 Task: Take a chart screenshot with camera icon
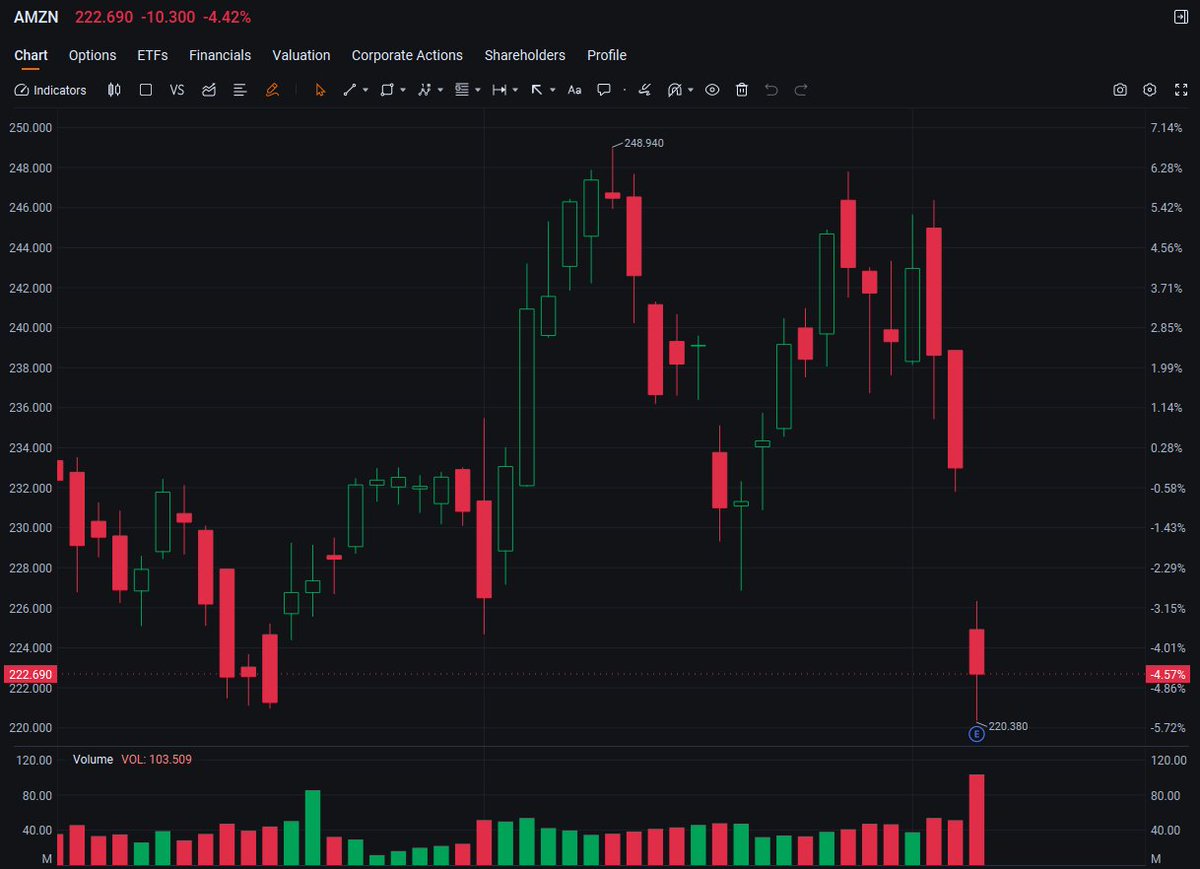pos(1120,90)
